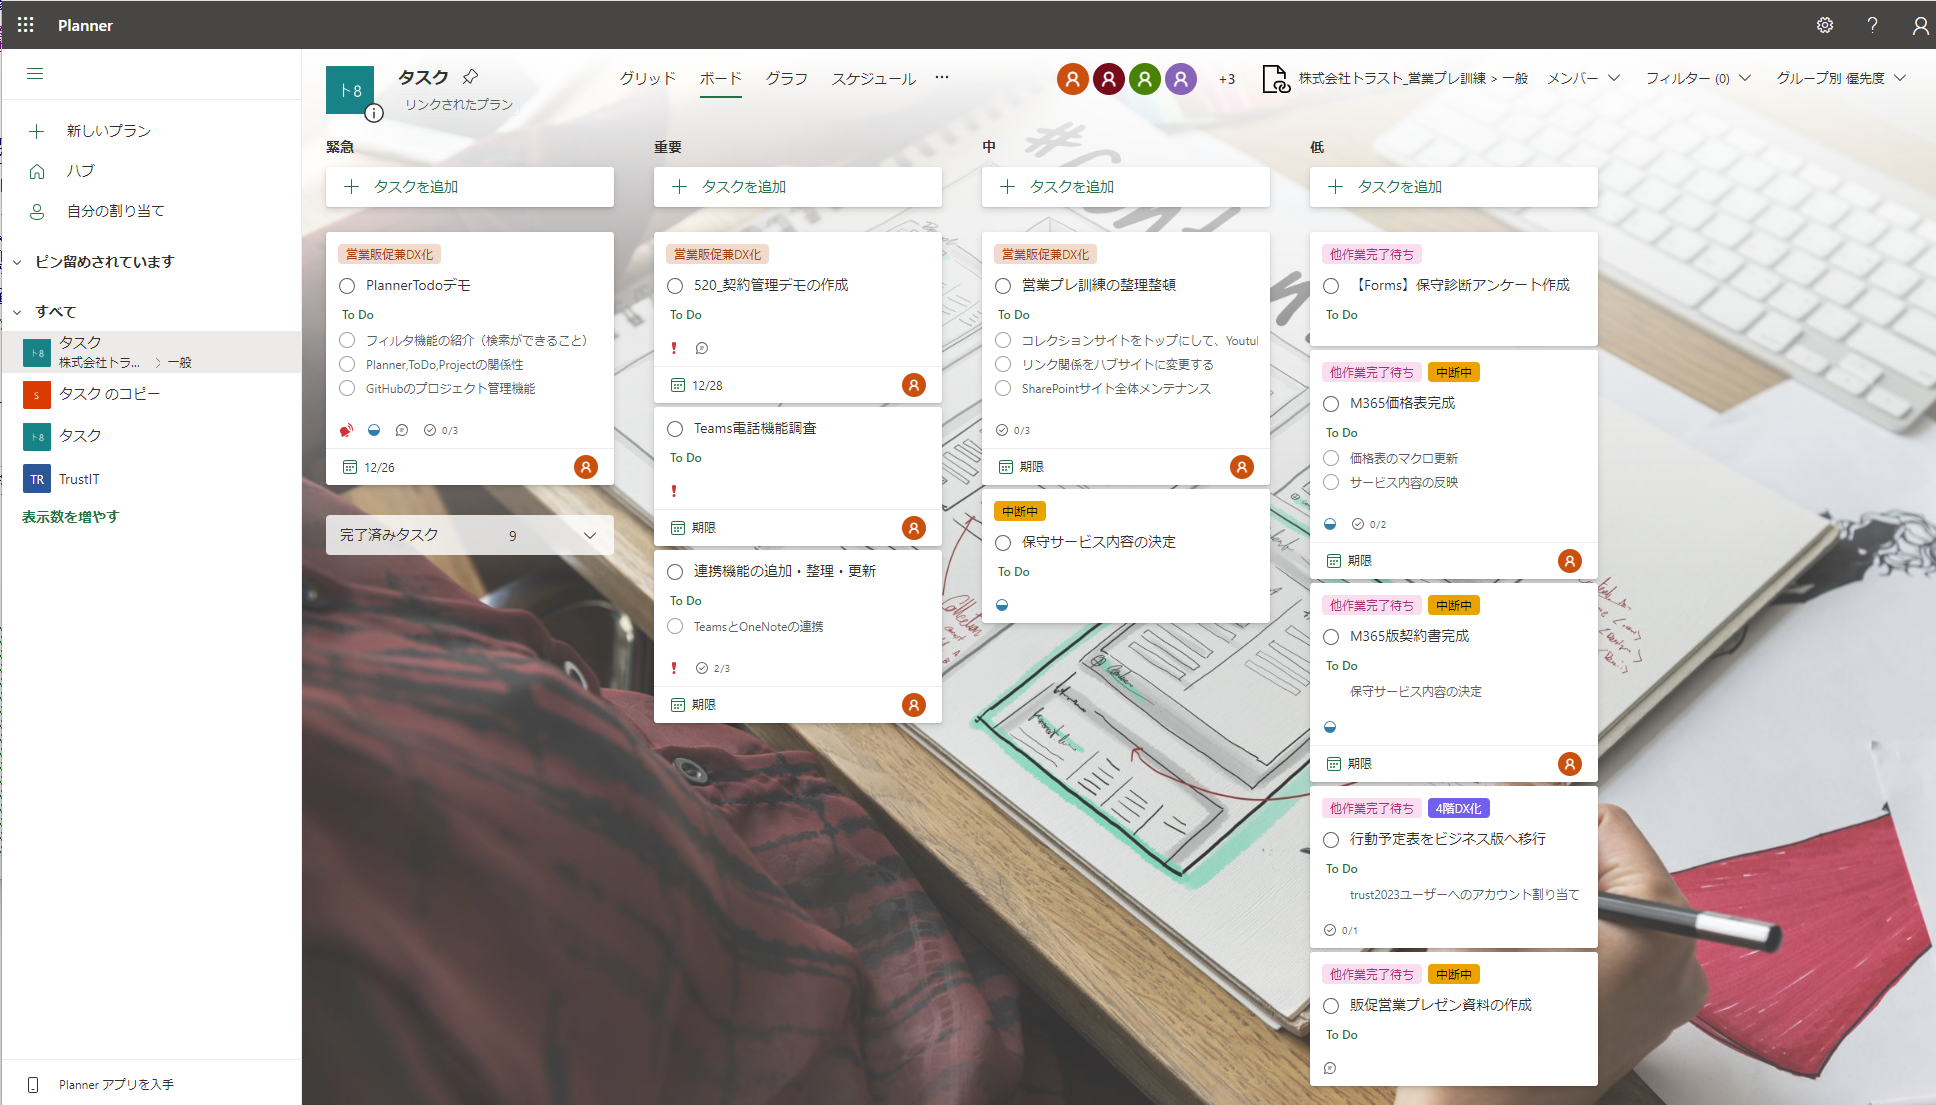Click assignee avatar on PlannerTodoデモ card
Viewport: 1936px width, 1105px height.
pos(586,467)
